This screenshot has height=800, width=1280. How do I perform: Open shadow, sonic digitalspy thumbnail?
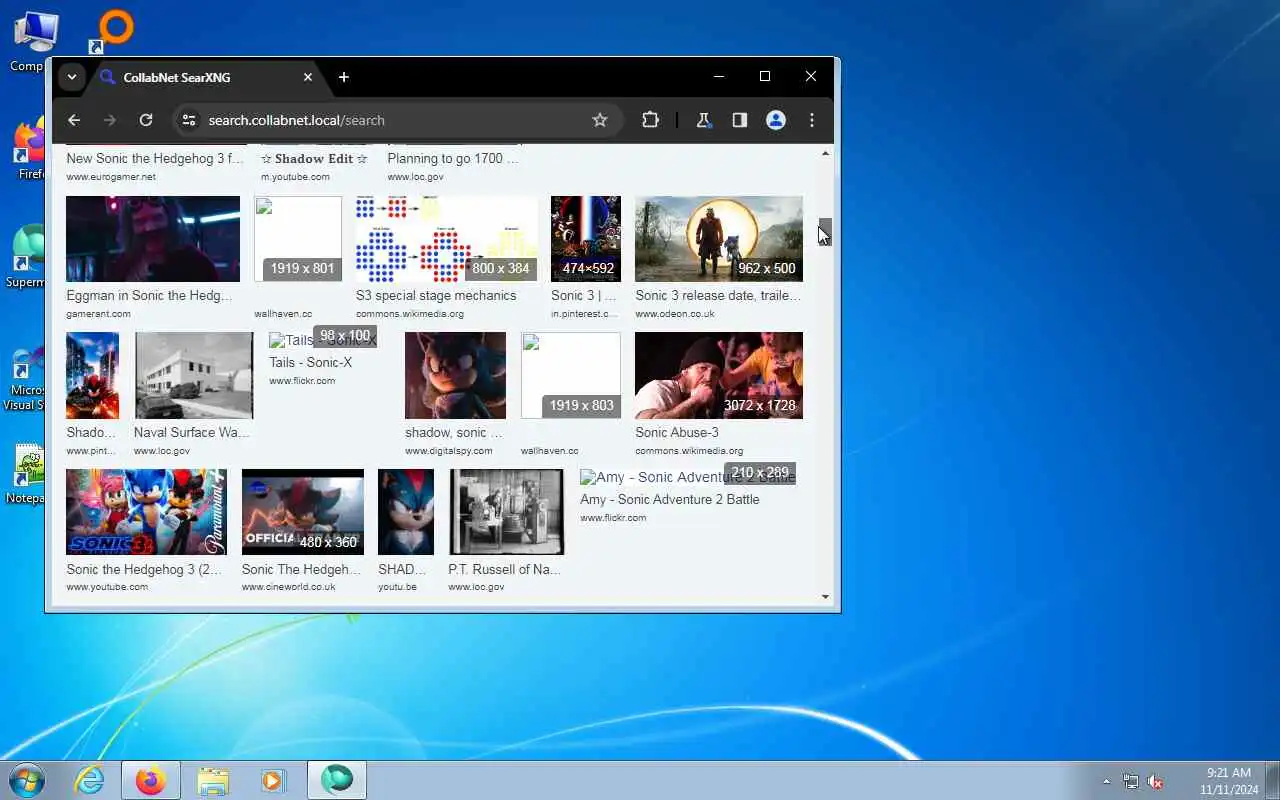[455, 375]
